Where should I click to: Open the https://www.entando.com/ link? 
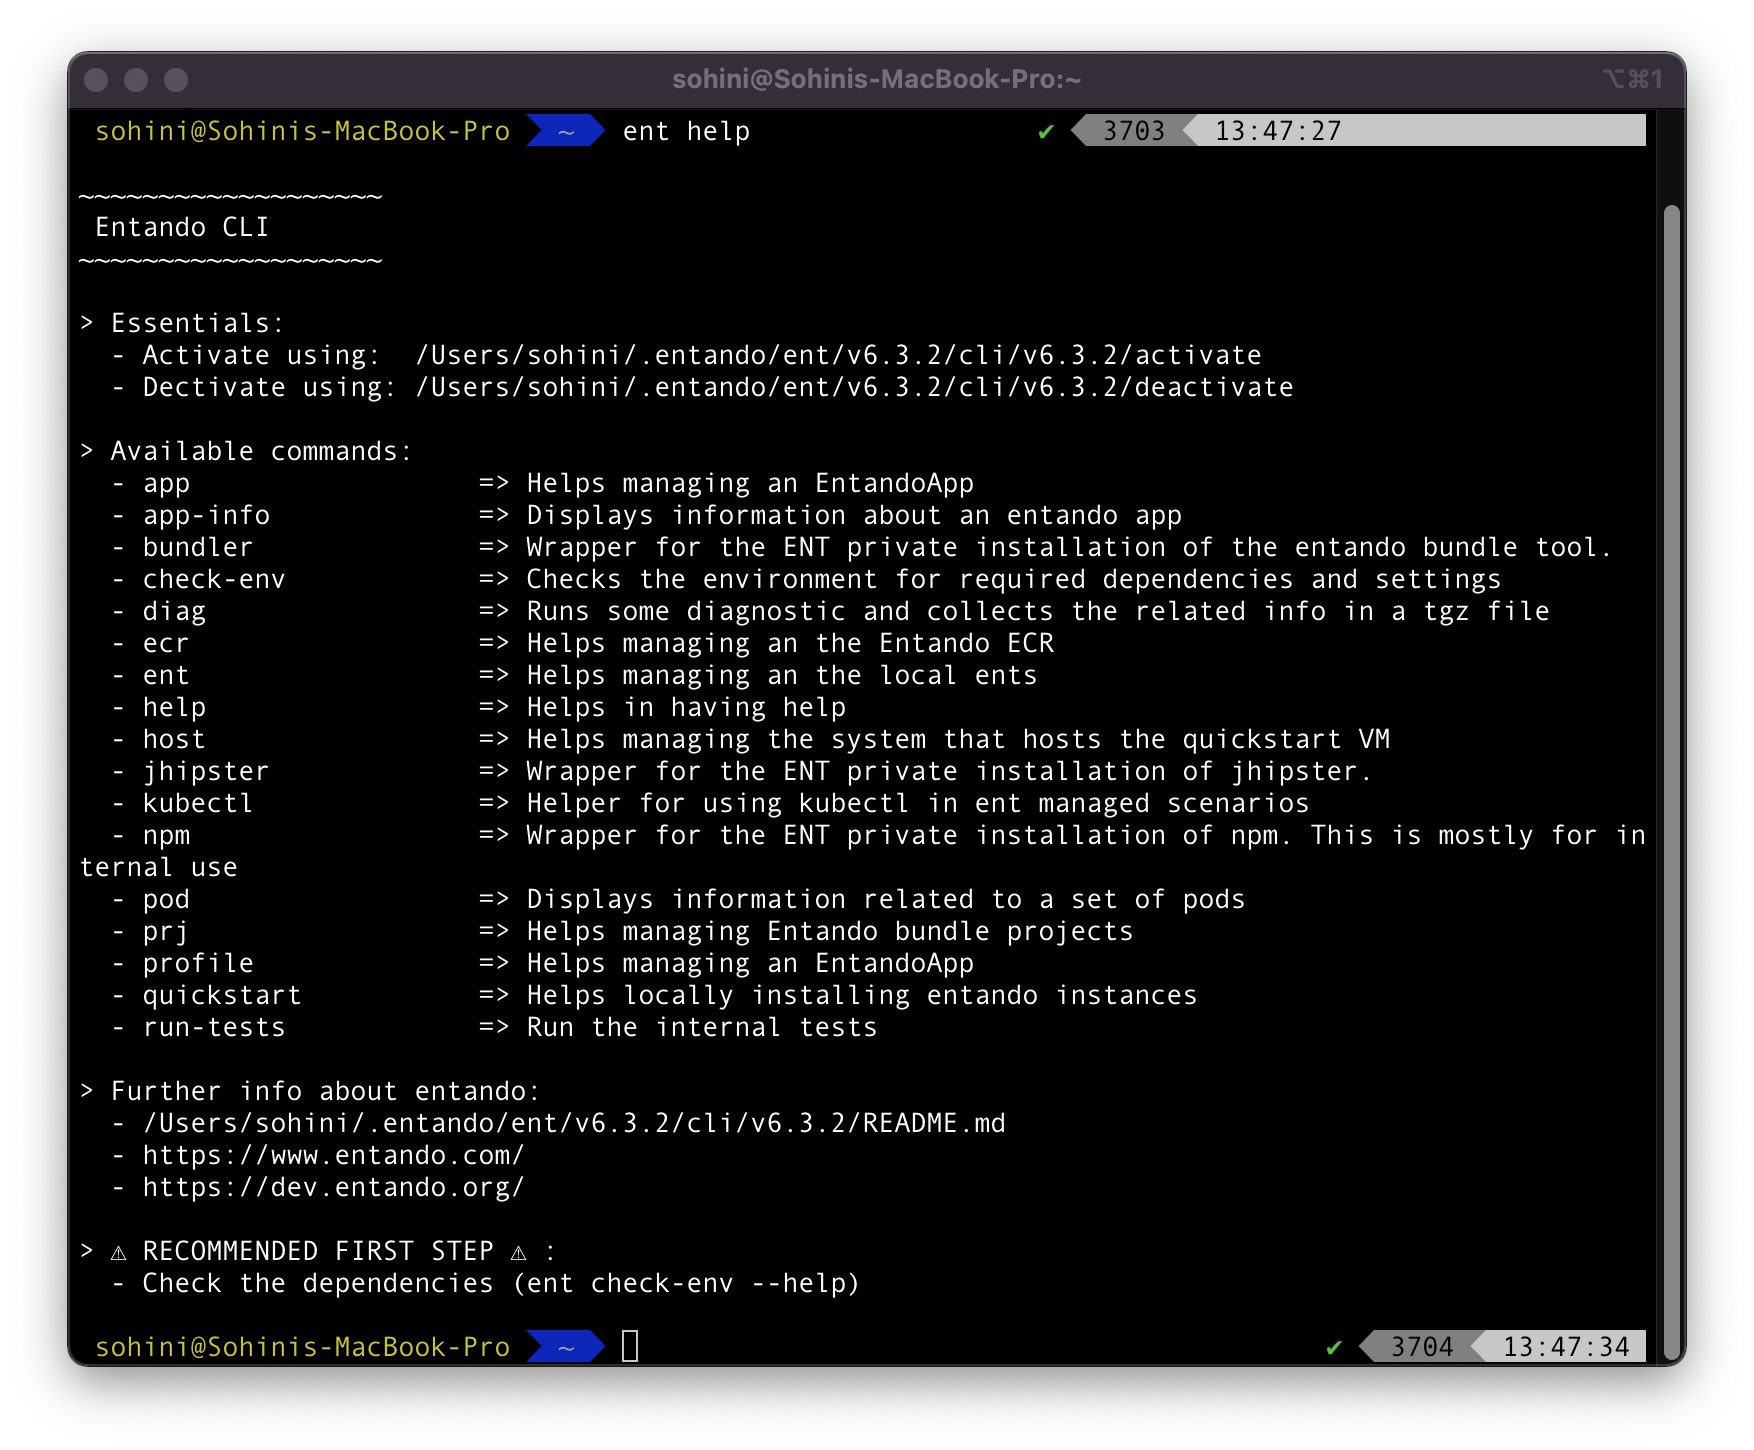(334, 1155)
